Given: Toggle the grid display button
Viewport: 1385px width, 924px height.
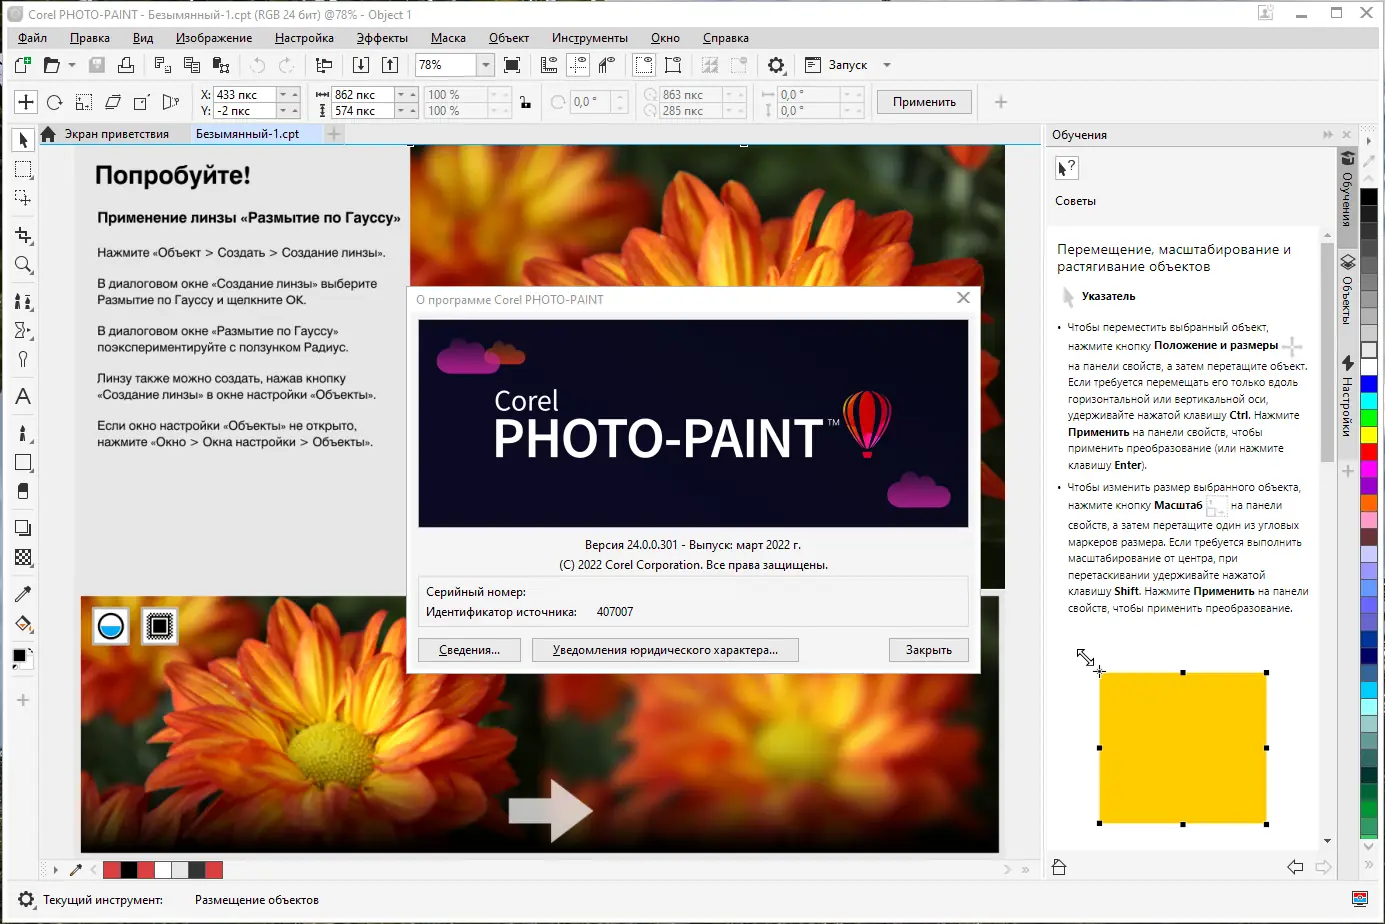Looking at the screenshot, I should (x=577, y=64).
